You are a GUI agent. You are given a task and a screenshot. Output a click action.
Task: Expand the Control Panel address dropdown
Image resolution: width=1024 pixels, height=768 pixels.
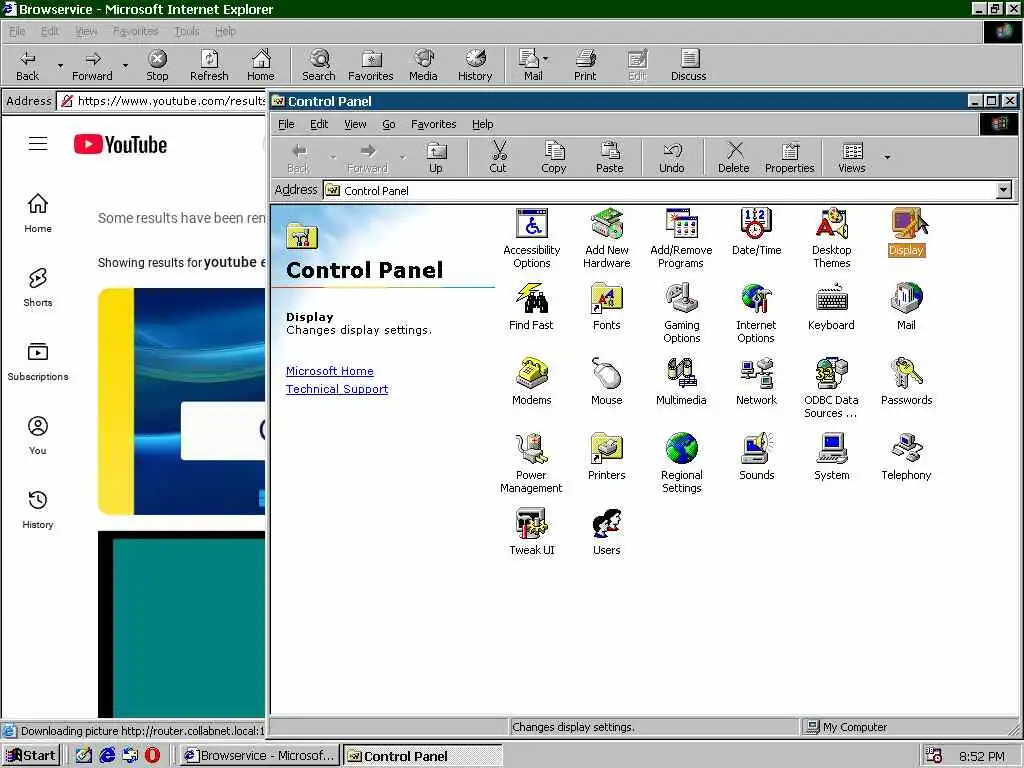click(1004, 190)
